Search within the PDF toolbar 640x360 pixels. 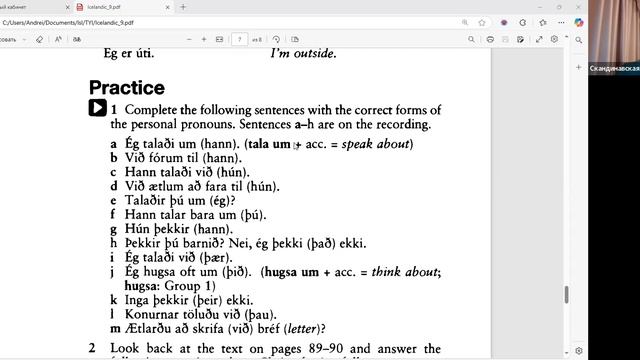(471, 39)
